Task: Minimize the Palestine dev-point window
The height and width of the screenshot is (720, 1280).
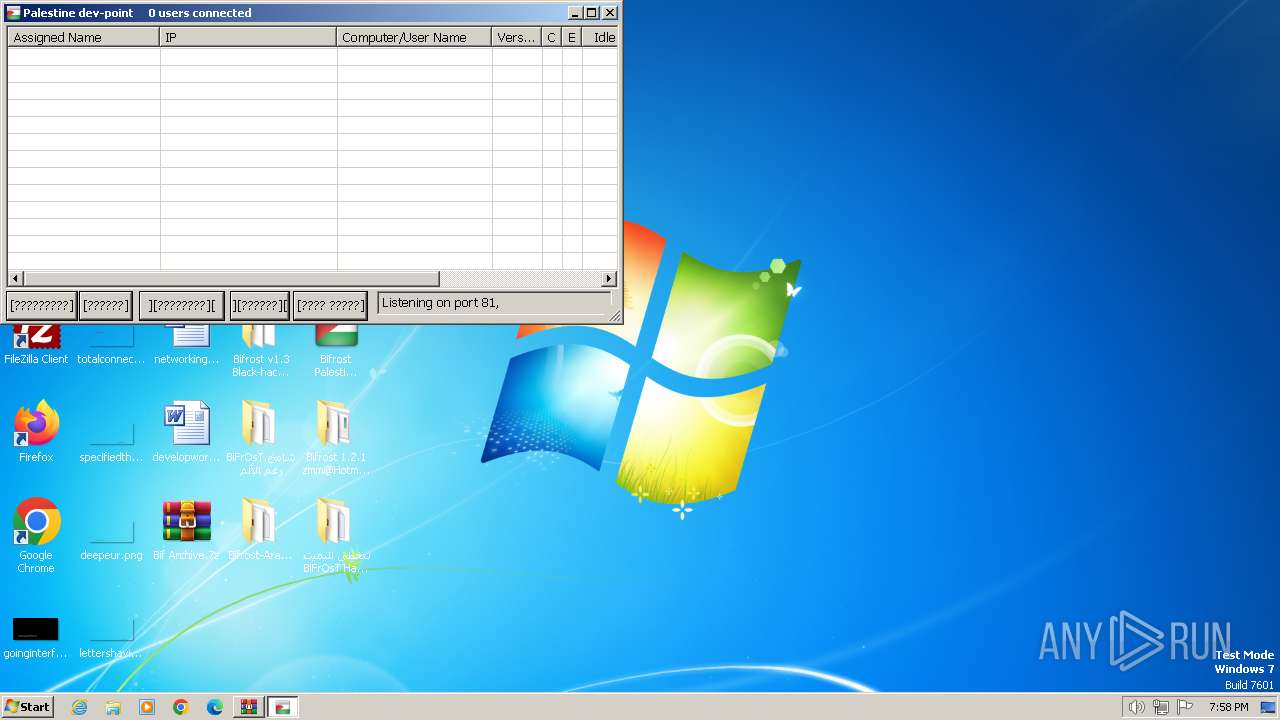Action: tap(576, 13)
